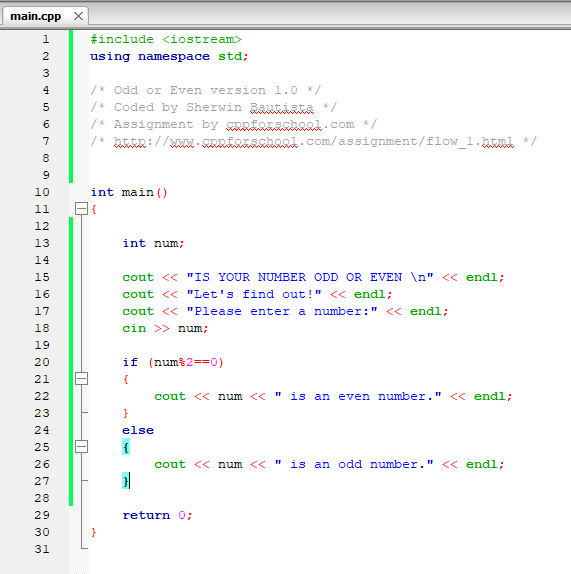Click string " is an odd number."
This screenshot has width=571, height=574.
(x=354, y=464)
